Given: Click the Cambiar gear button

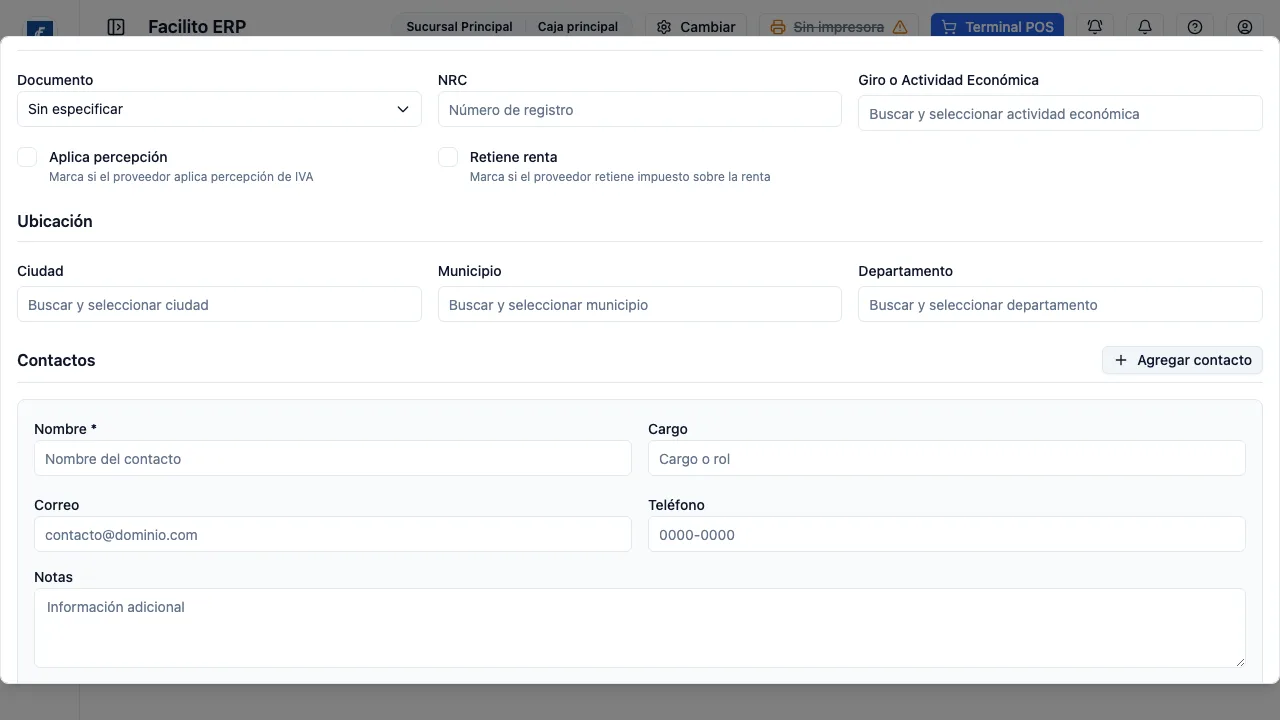Looking at the screenshot, I should (696, 27).
